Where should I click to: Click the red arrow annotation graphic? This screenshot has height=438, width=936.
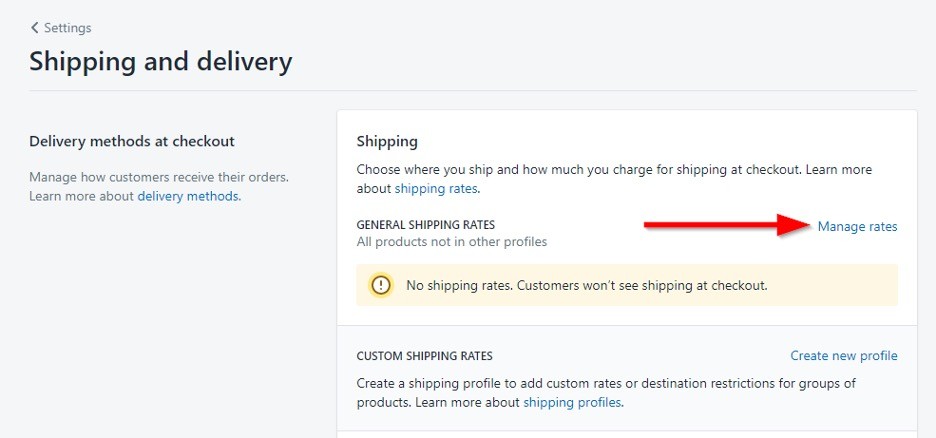click(x=726, y=225)
